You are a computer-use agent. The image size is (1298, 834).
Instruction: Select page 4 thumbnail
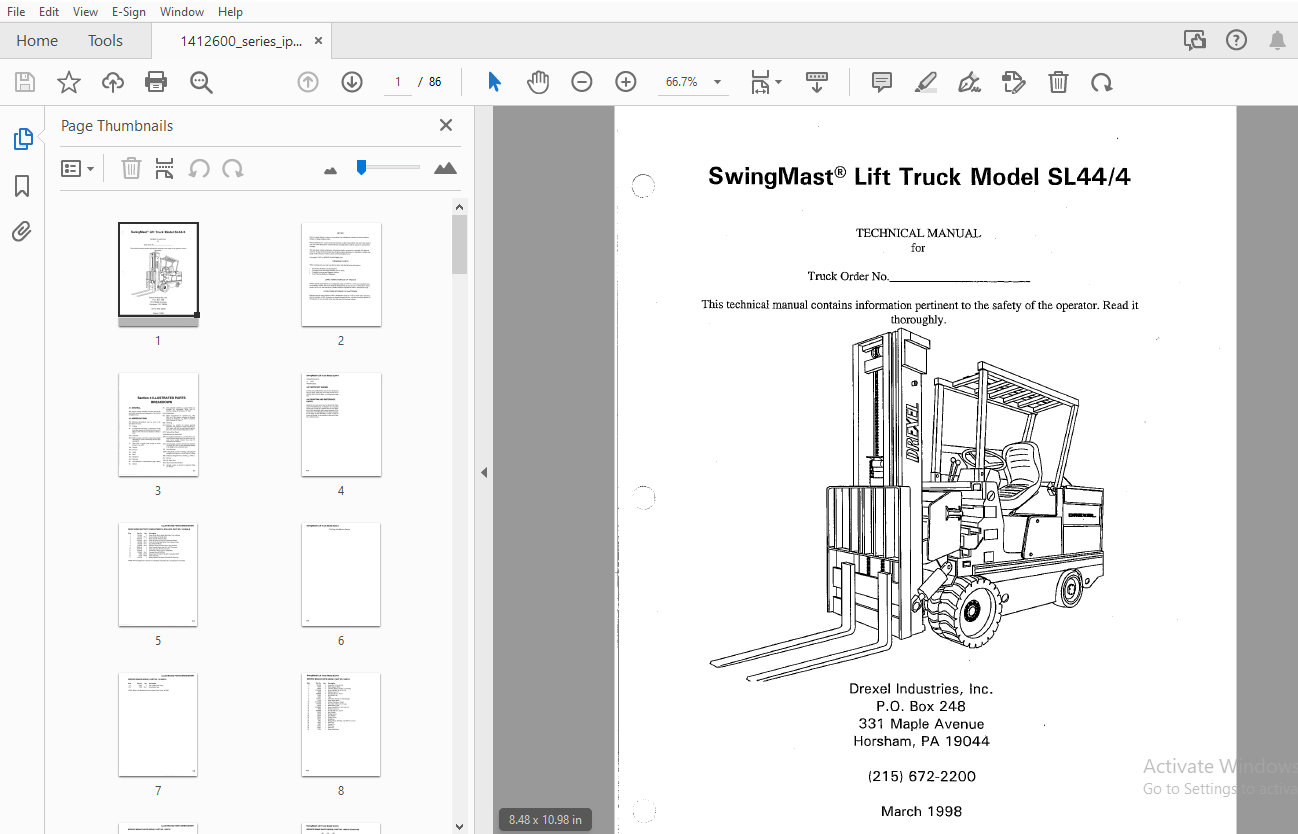(x=341, y=424)
